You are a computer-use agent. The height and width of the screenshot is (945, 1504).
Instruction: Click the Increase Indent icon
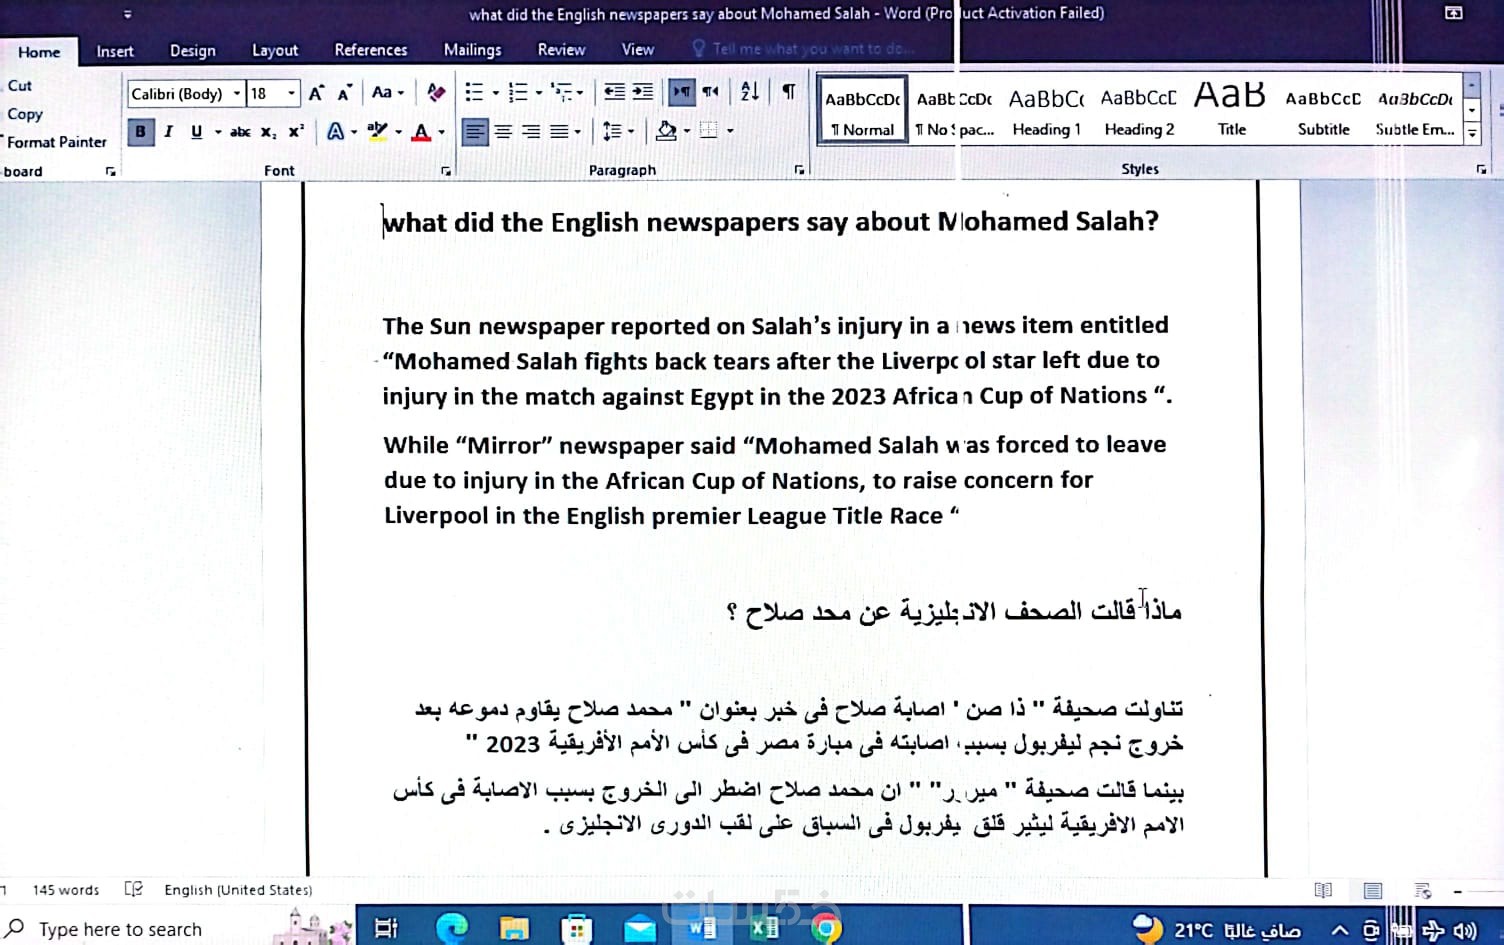coord(643,92)
